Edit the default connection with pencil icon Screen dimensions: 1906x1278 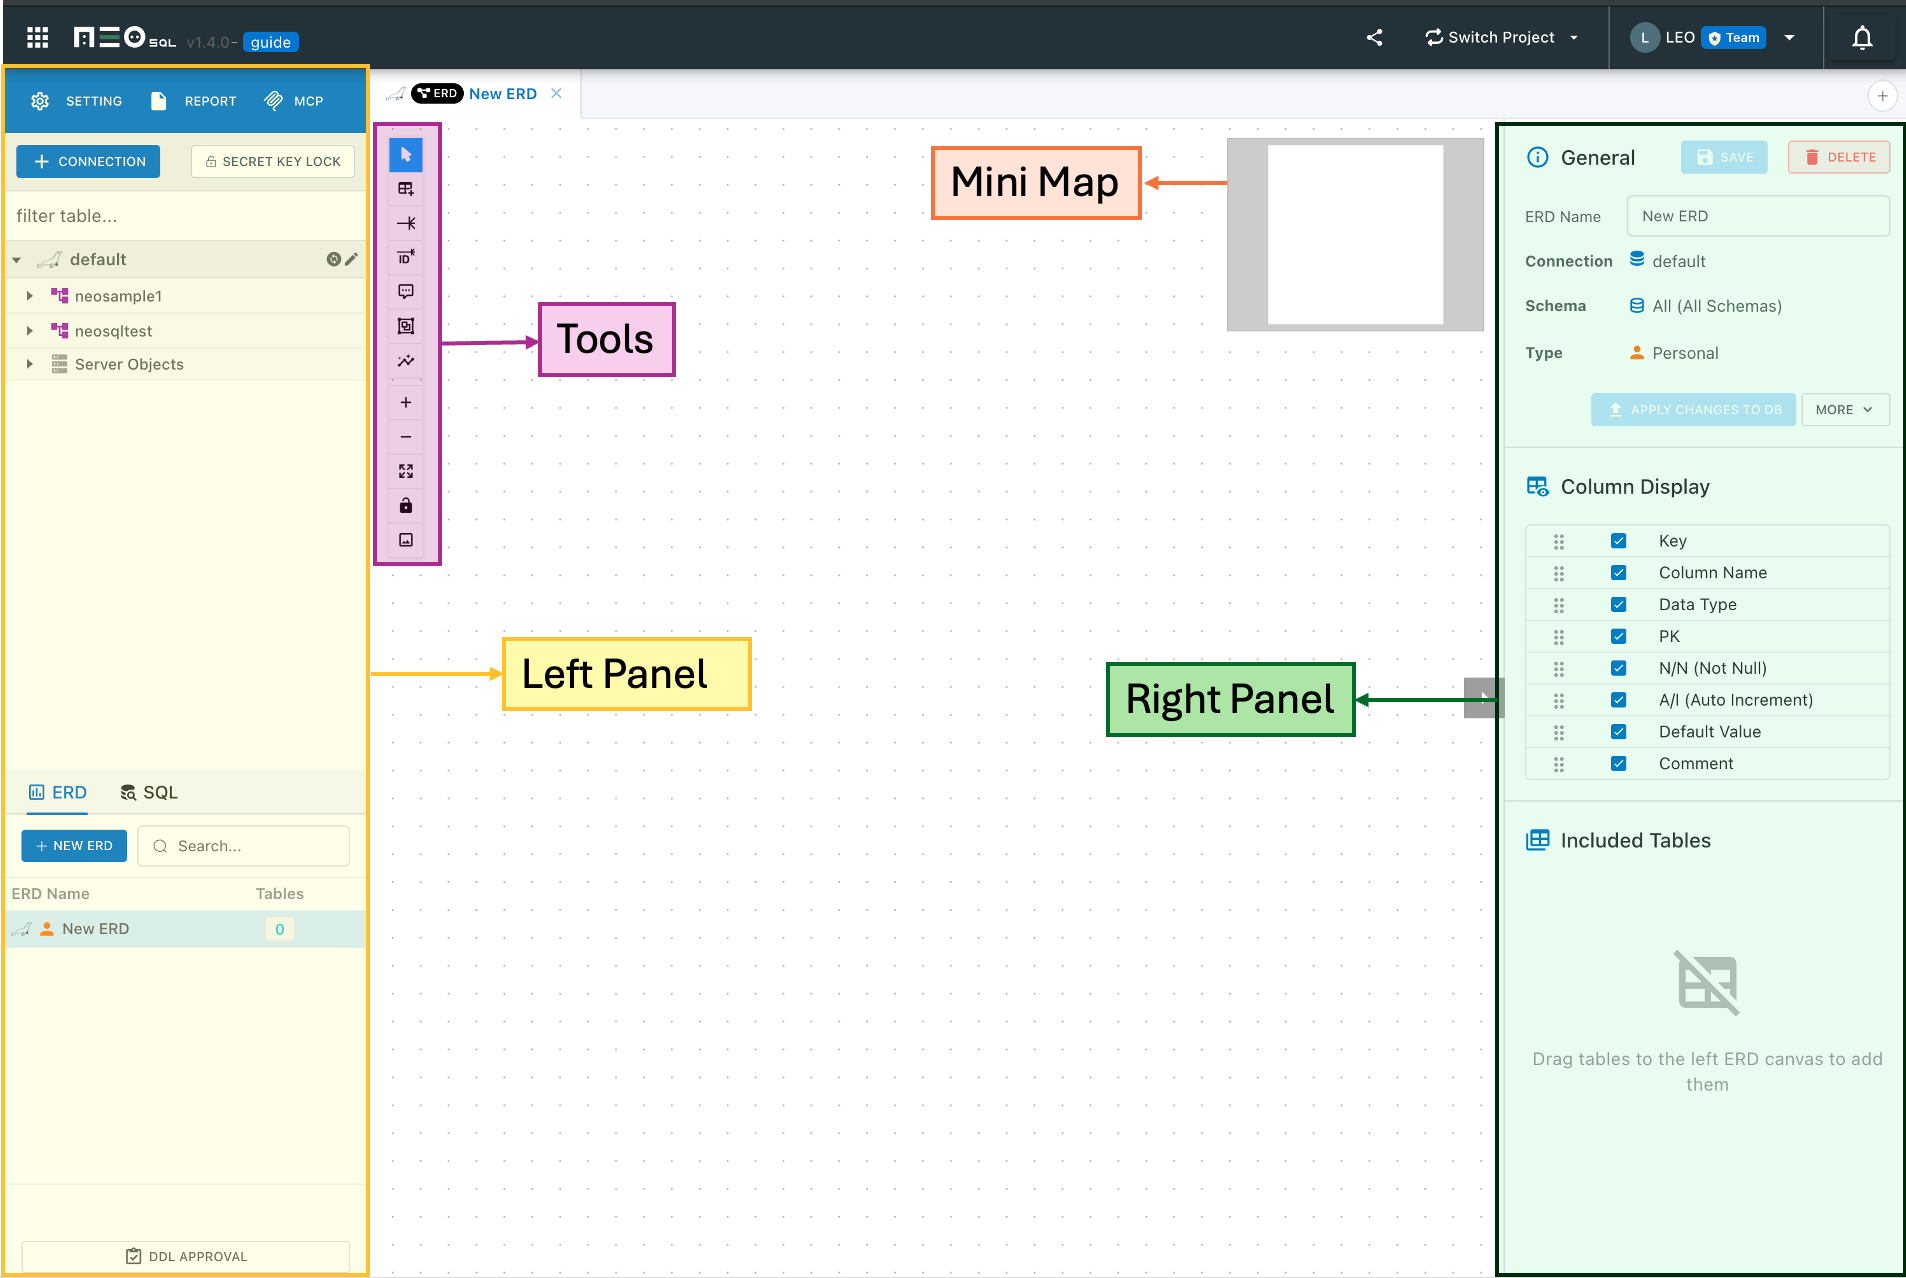pyautogui.click(x=352, y=259)
